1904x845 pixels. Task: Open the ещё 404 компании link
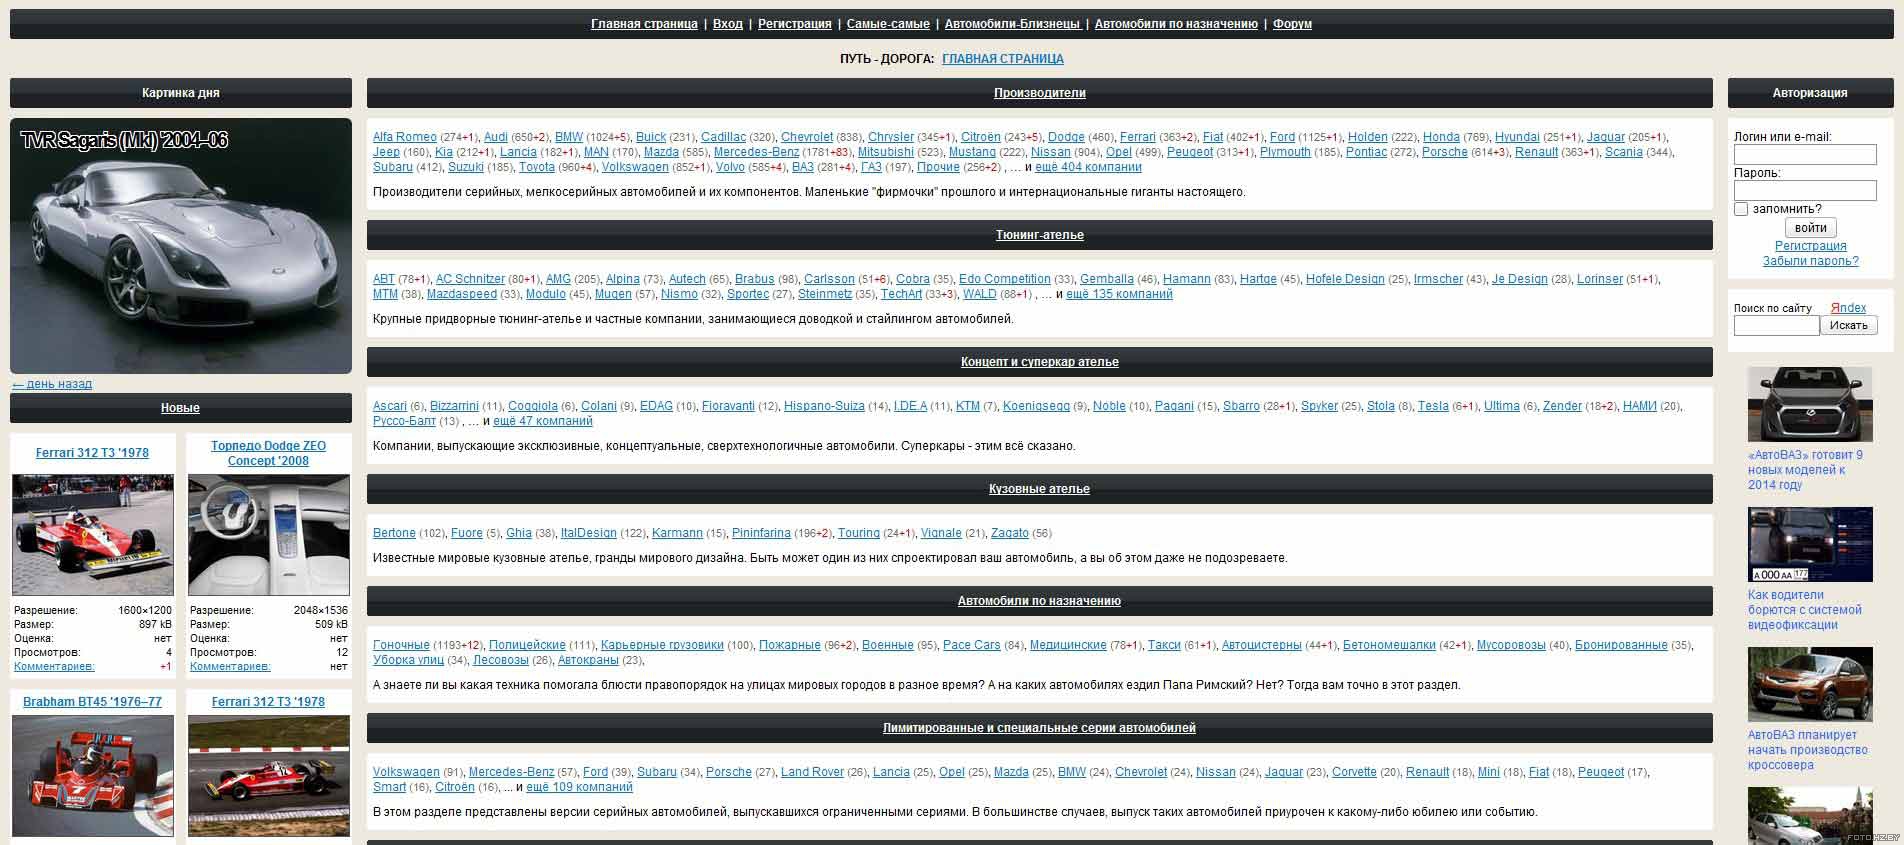pos(1088,167)
